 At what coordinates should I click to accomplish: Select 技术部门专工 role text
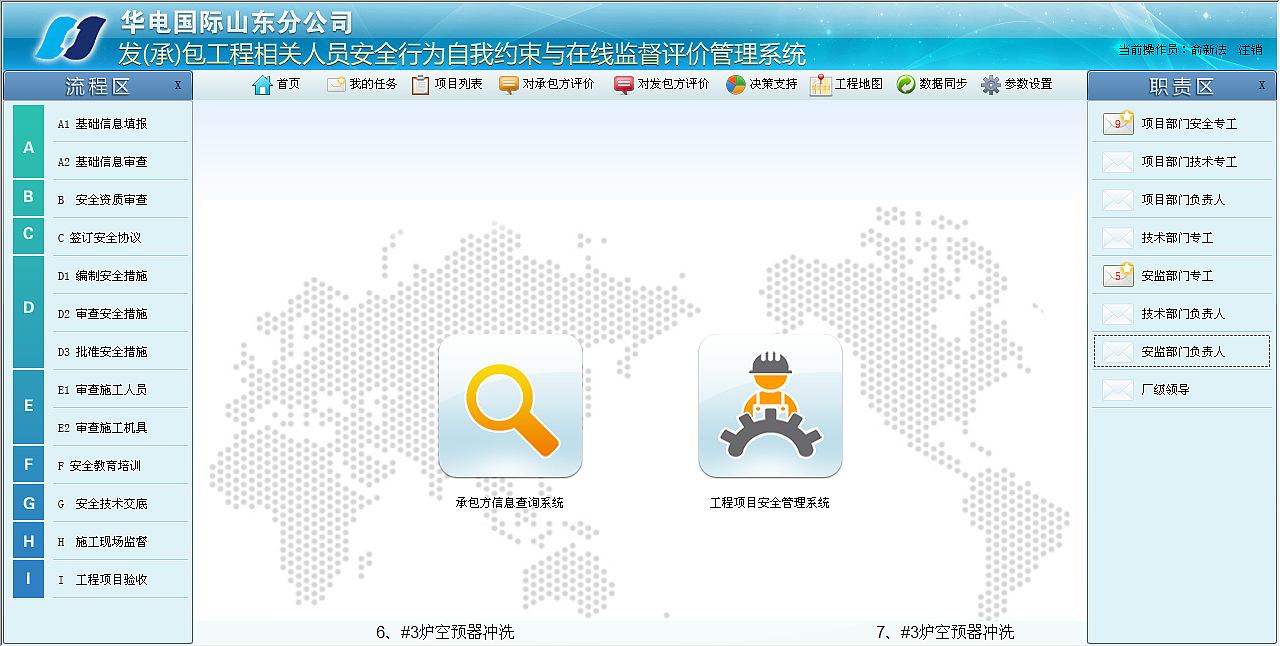(1177, 238)
